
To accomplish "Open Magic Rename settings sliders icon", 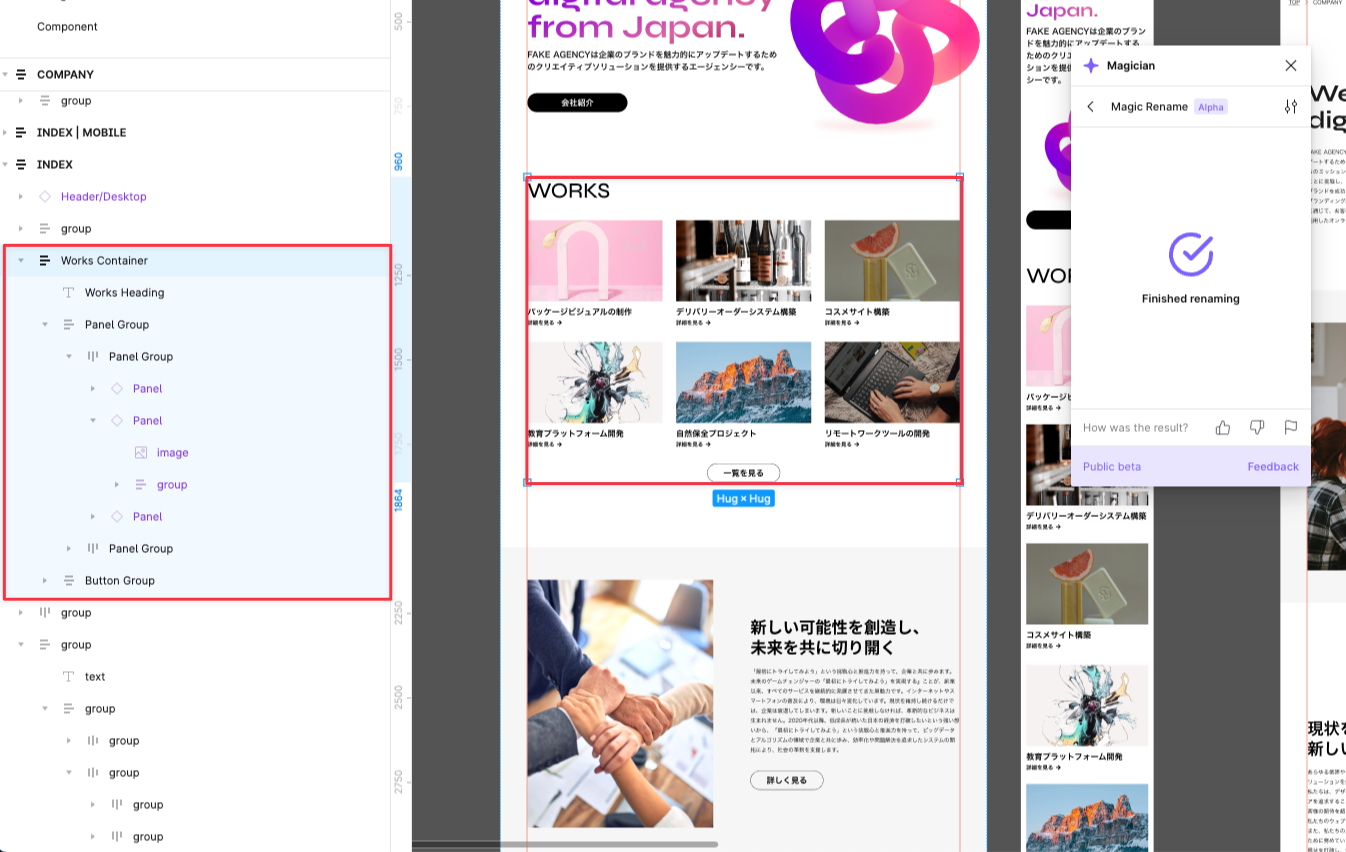I will point(1291,107).
